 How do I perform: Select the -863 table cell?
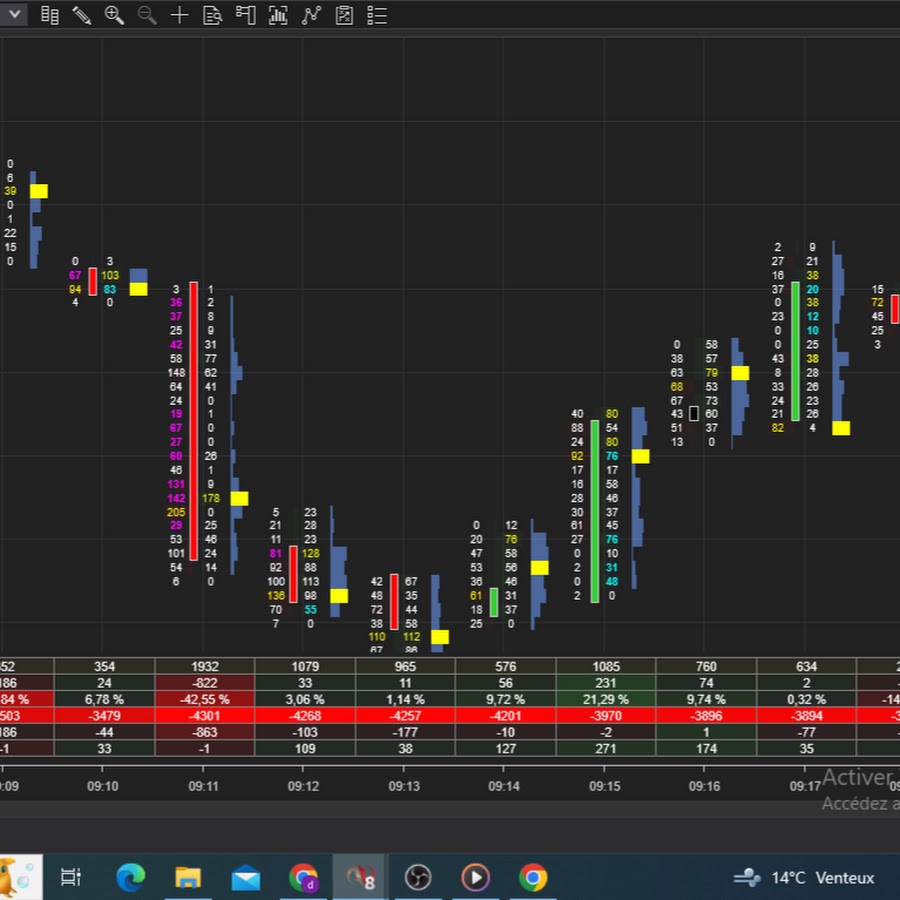[205, 732]
